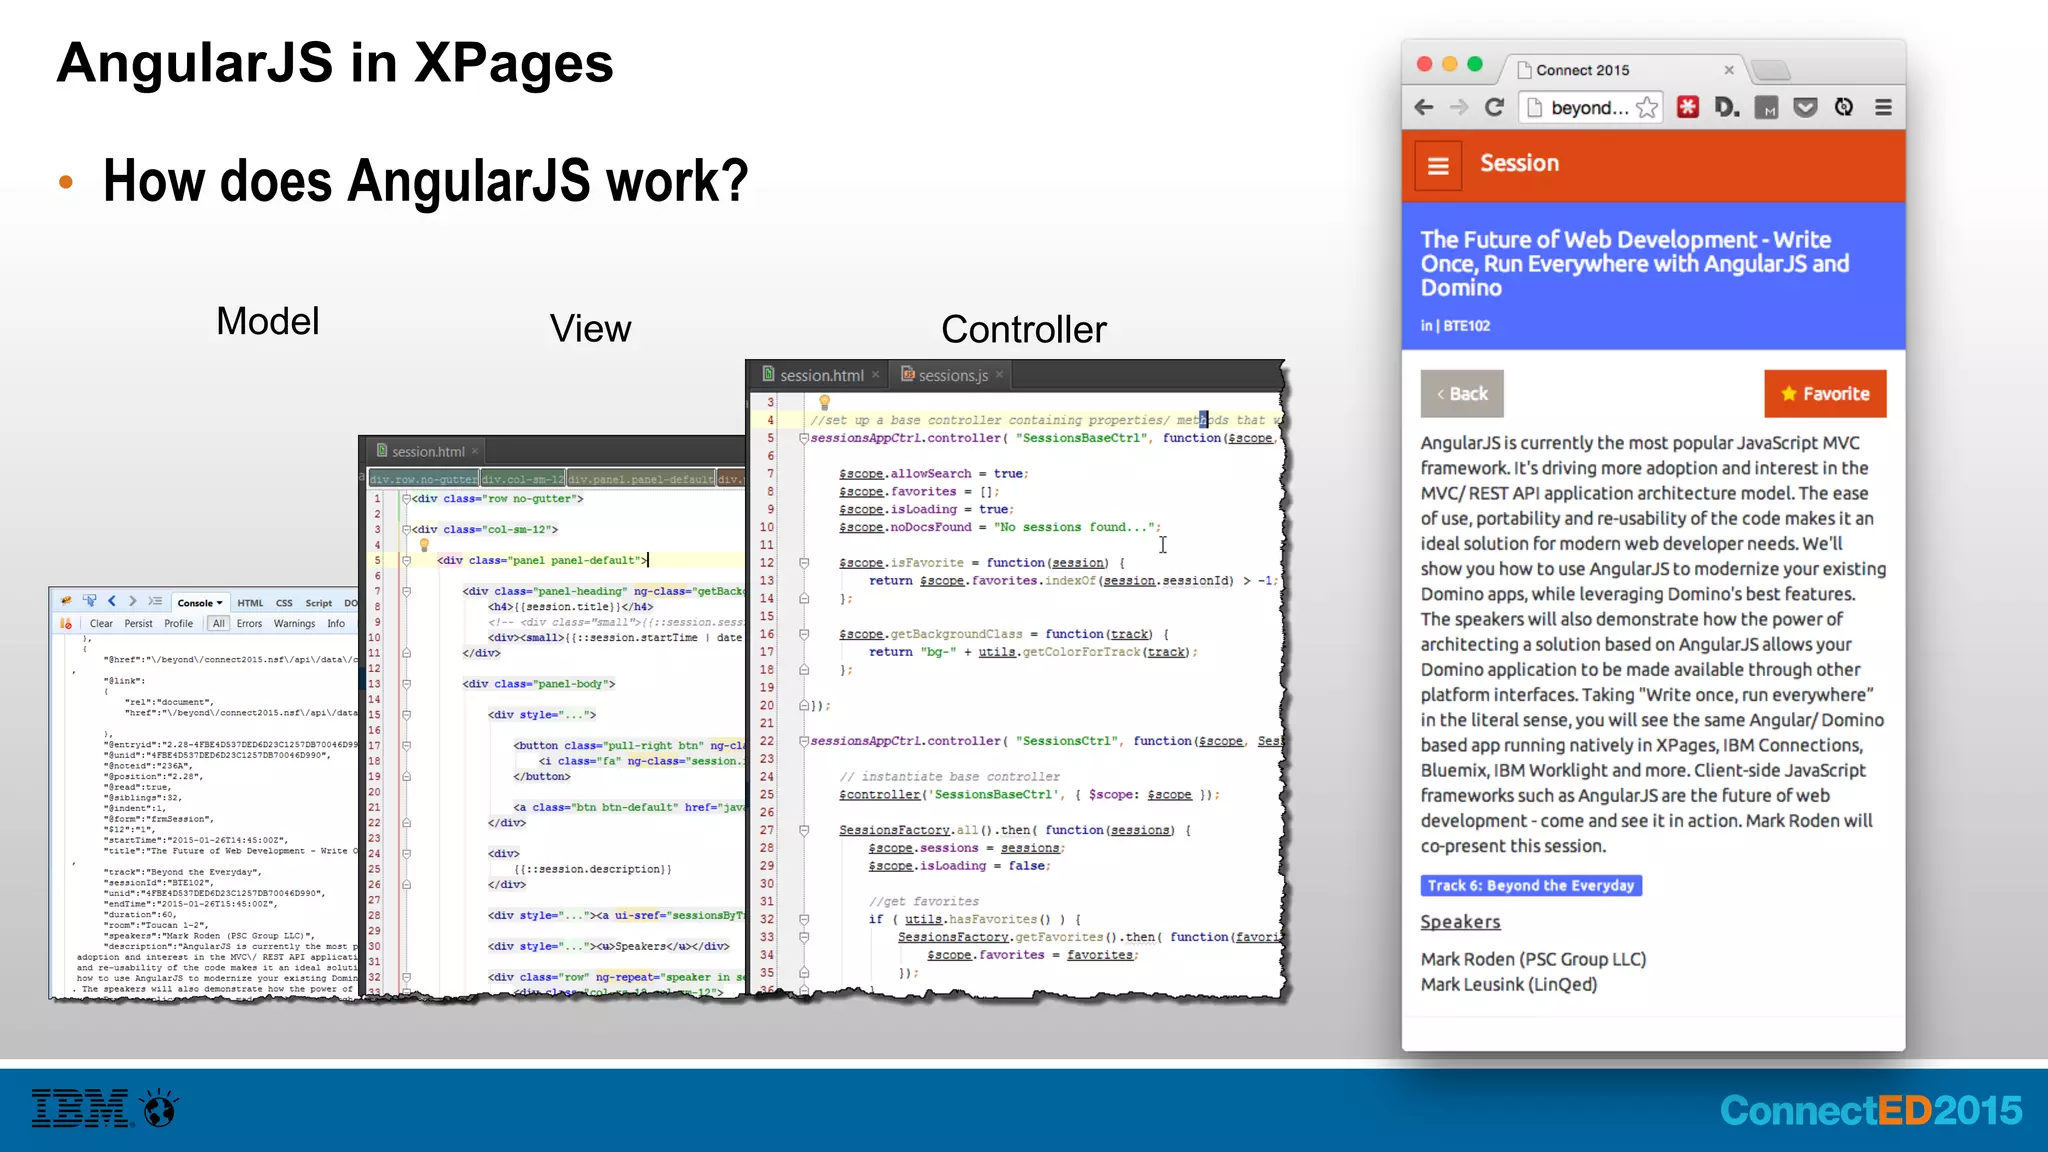This screenshot has width=2048, height=1152.
Task: Collapse the panel-heading div on line 7
Action: 406,591
